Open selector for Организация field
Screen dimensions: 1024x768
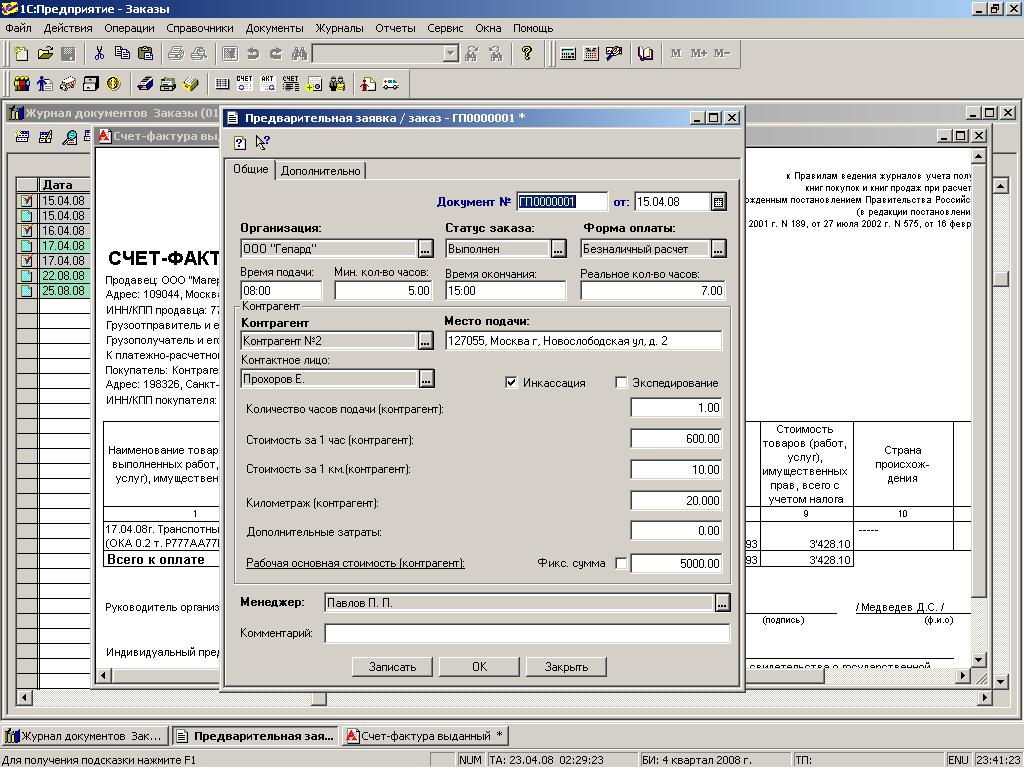tap(426, 249)
